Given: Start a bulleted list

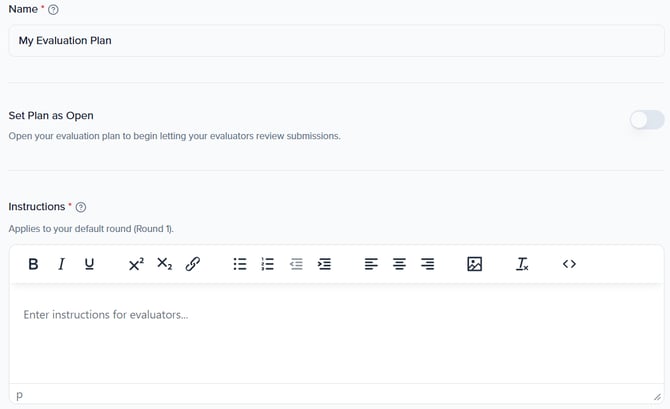Looking at the screenshot, I should pyautogui.click(x=240, y=264).
